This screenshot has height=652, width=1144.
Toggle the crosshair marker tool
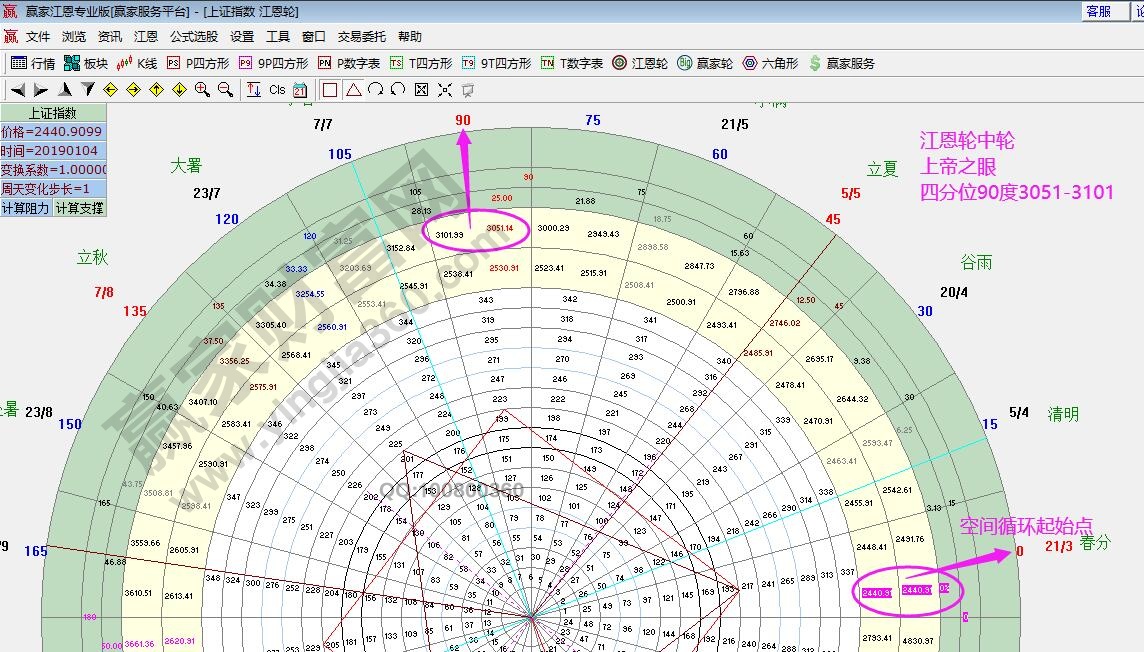tap(445, 89)
